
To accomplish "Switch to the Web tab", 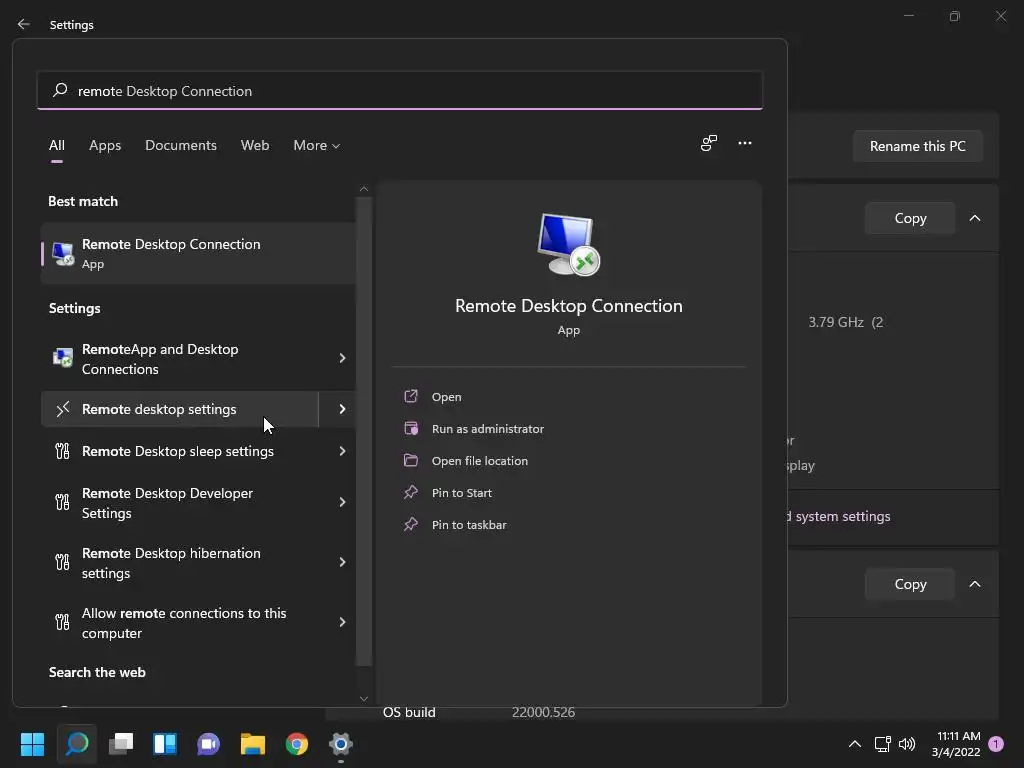I will [255, 146].
